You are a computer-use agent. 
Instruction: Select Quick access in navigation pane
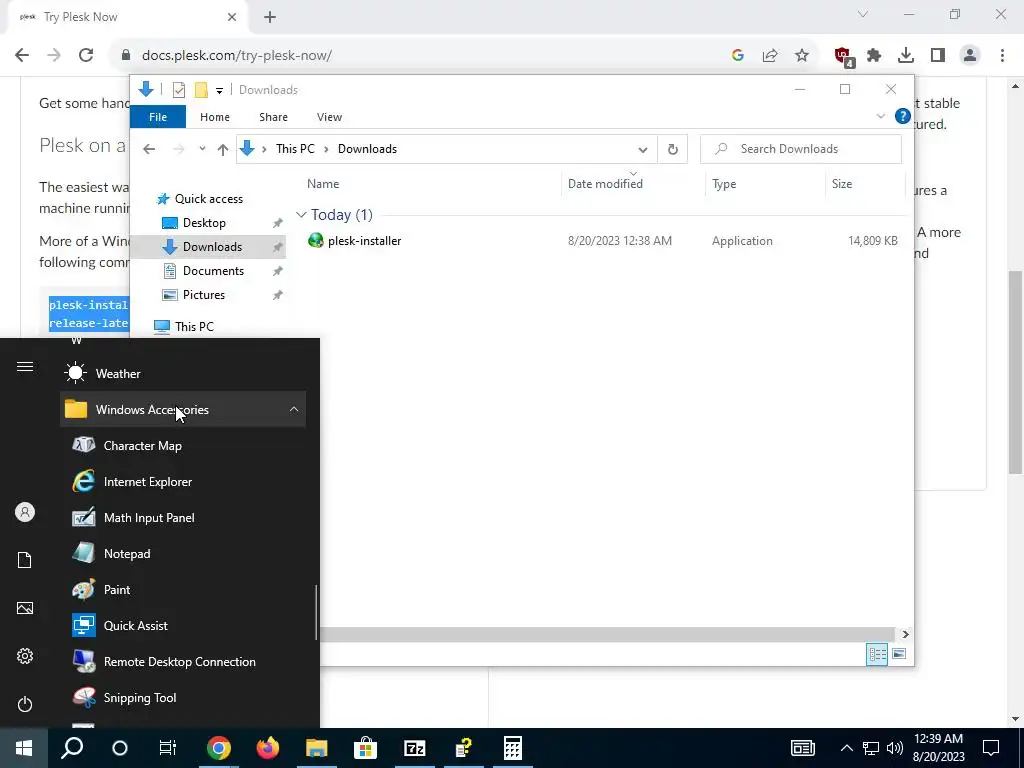click(x=208, y=199)
